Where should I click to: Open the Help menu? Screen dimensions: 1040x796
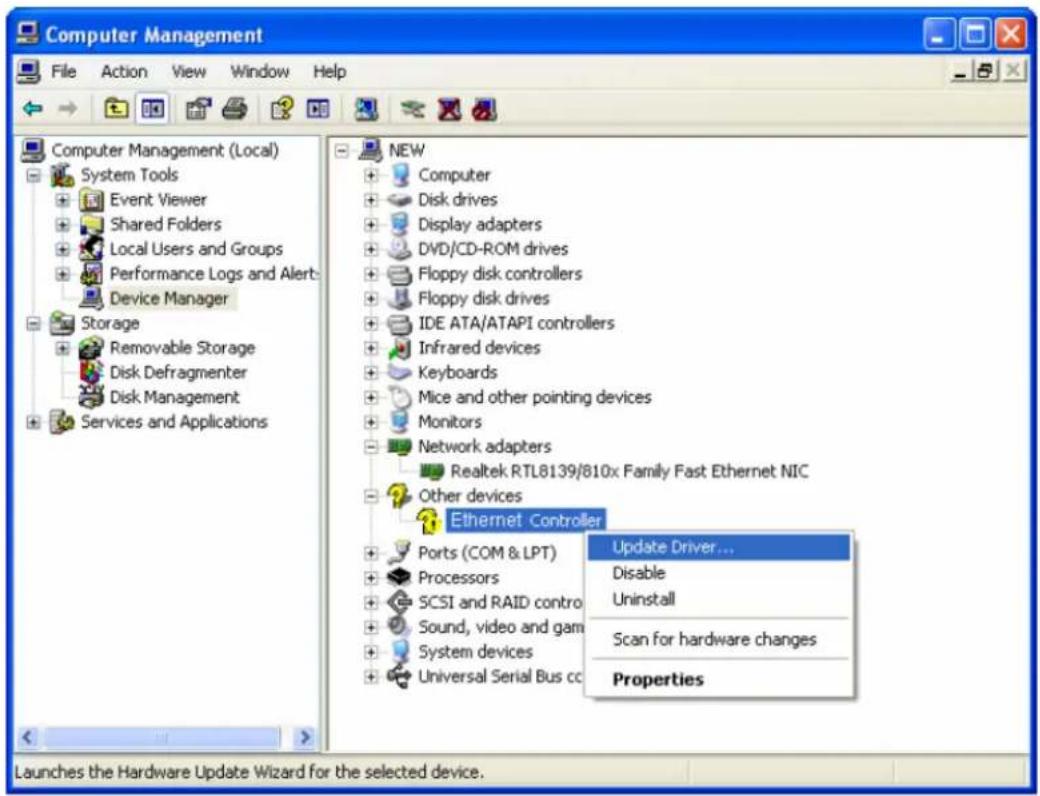click(x=330, y=71)
